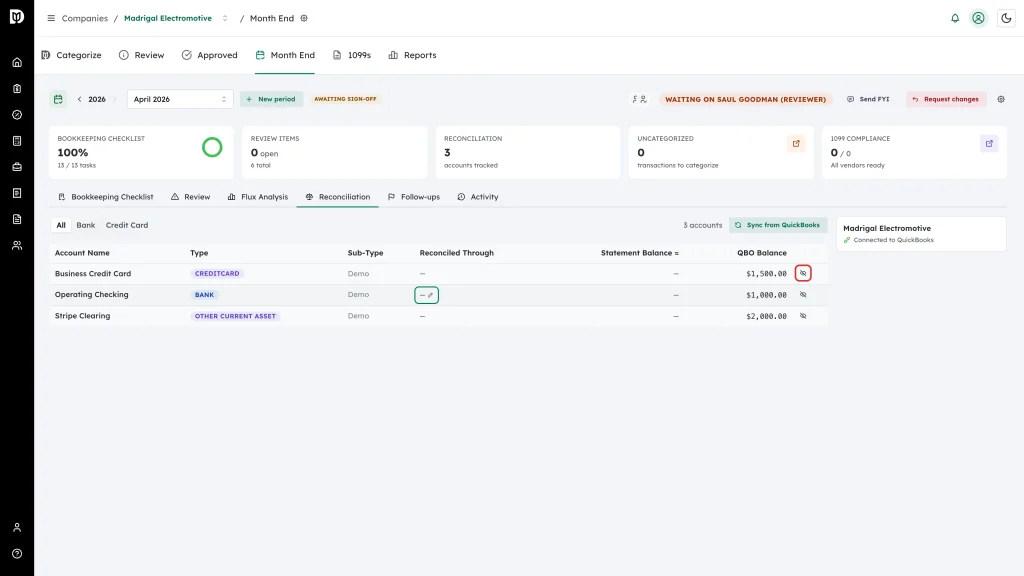Click the Awaiting Sign-Off status badge

pyautogui.click(x=345, y=99)
